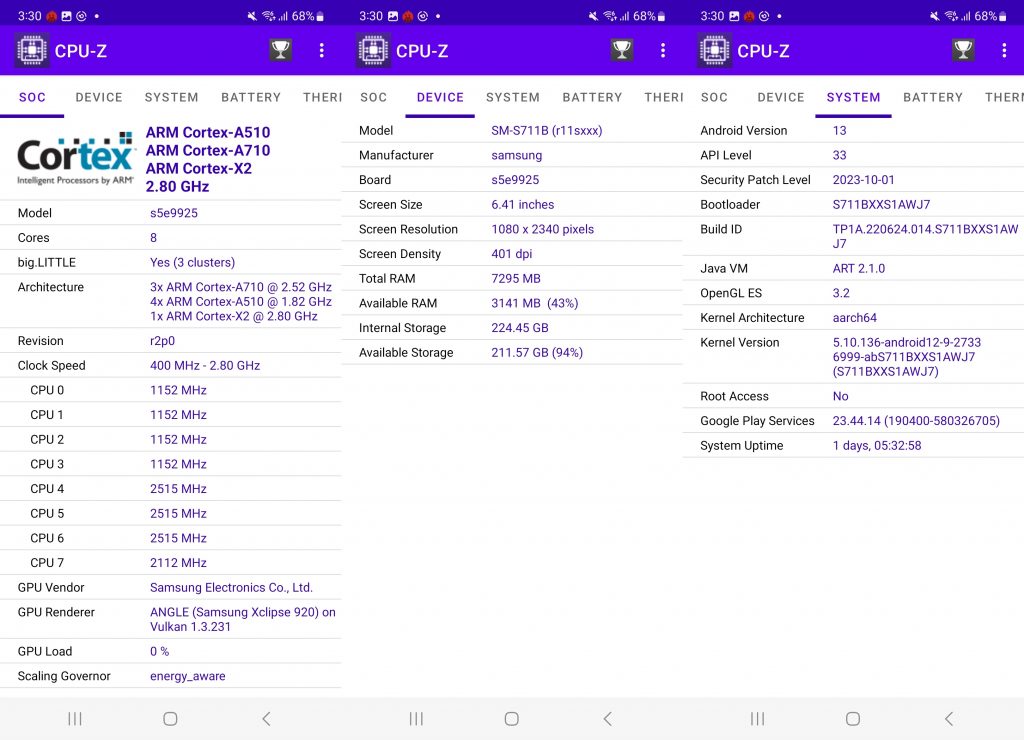This screenshot has height=740, width=1024.
Task: Click the Clock Speed value '400 MHz - 2.80 GHz'
Action: [x=205, y=366]
